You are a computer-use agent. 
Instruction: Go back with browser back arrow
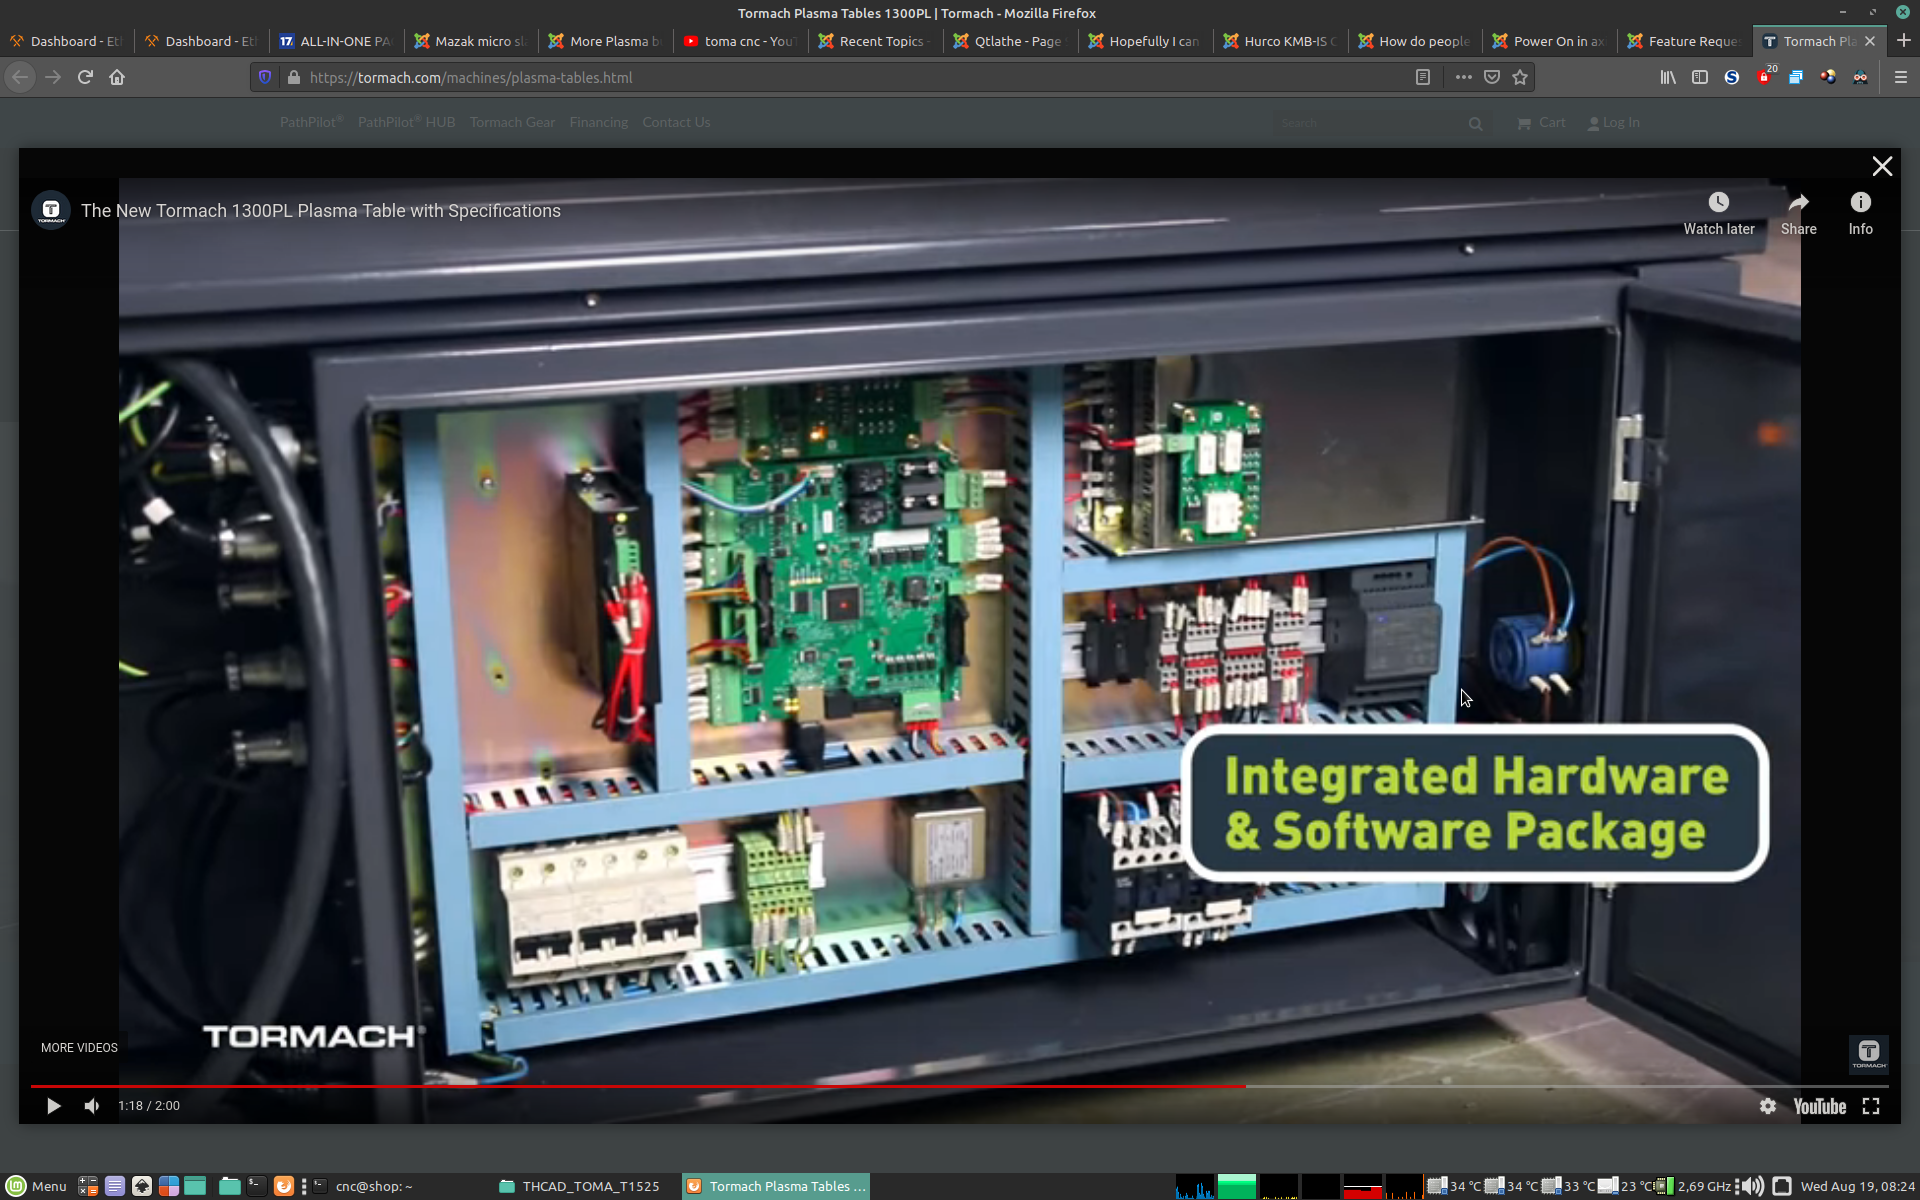[21, 77]
